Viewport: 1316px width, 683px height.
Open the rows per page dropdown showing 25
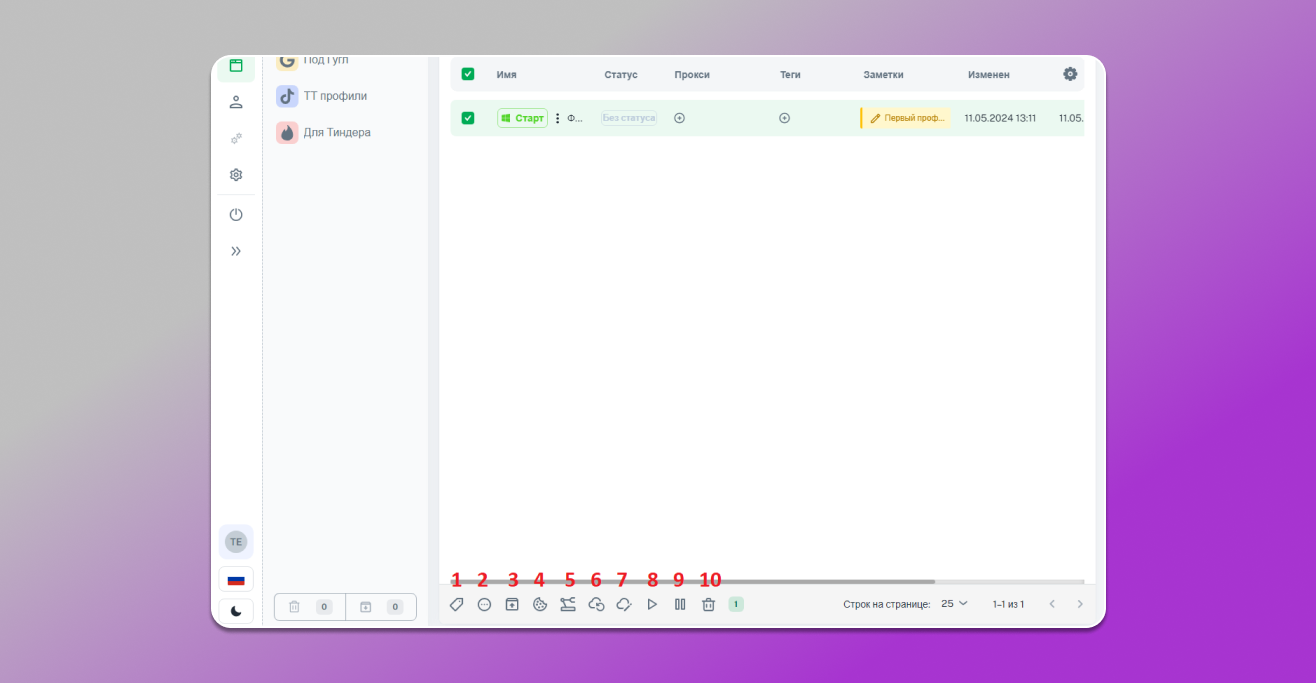coord(954,604)
